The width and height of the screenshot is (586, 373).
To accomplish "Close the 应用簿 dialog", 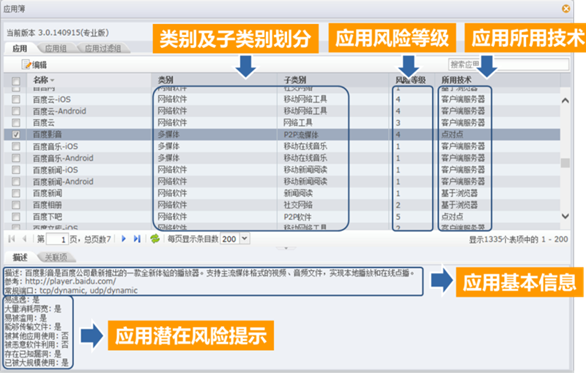I will coord(566,8).
